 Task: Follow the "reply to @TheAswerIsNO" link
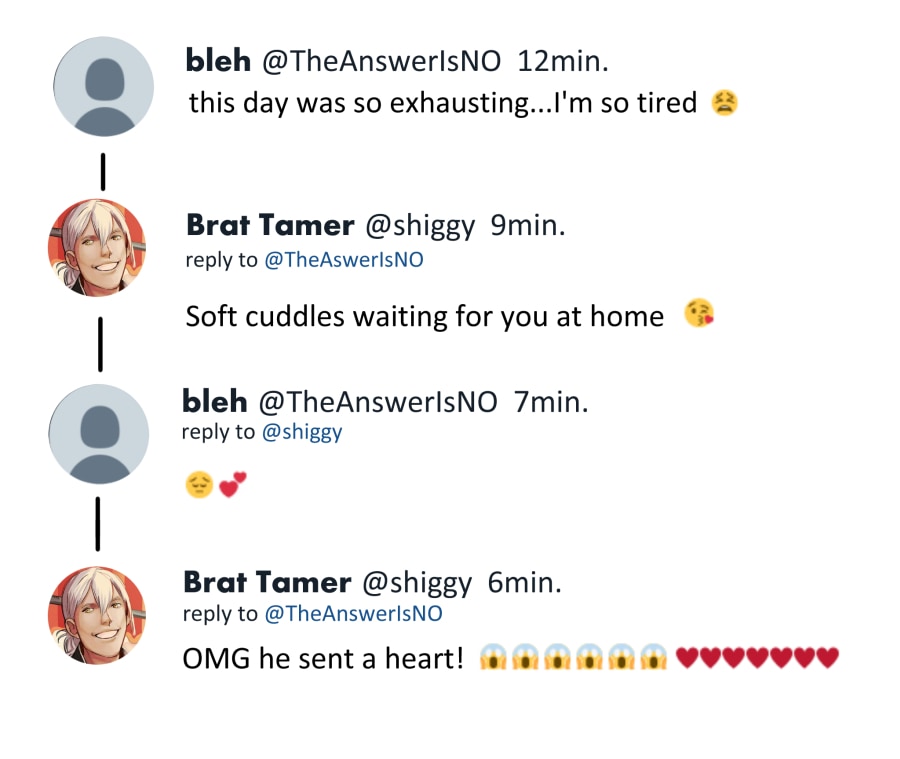[343, 260]
